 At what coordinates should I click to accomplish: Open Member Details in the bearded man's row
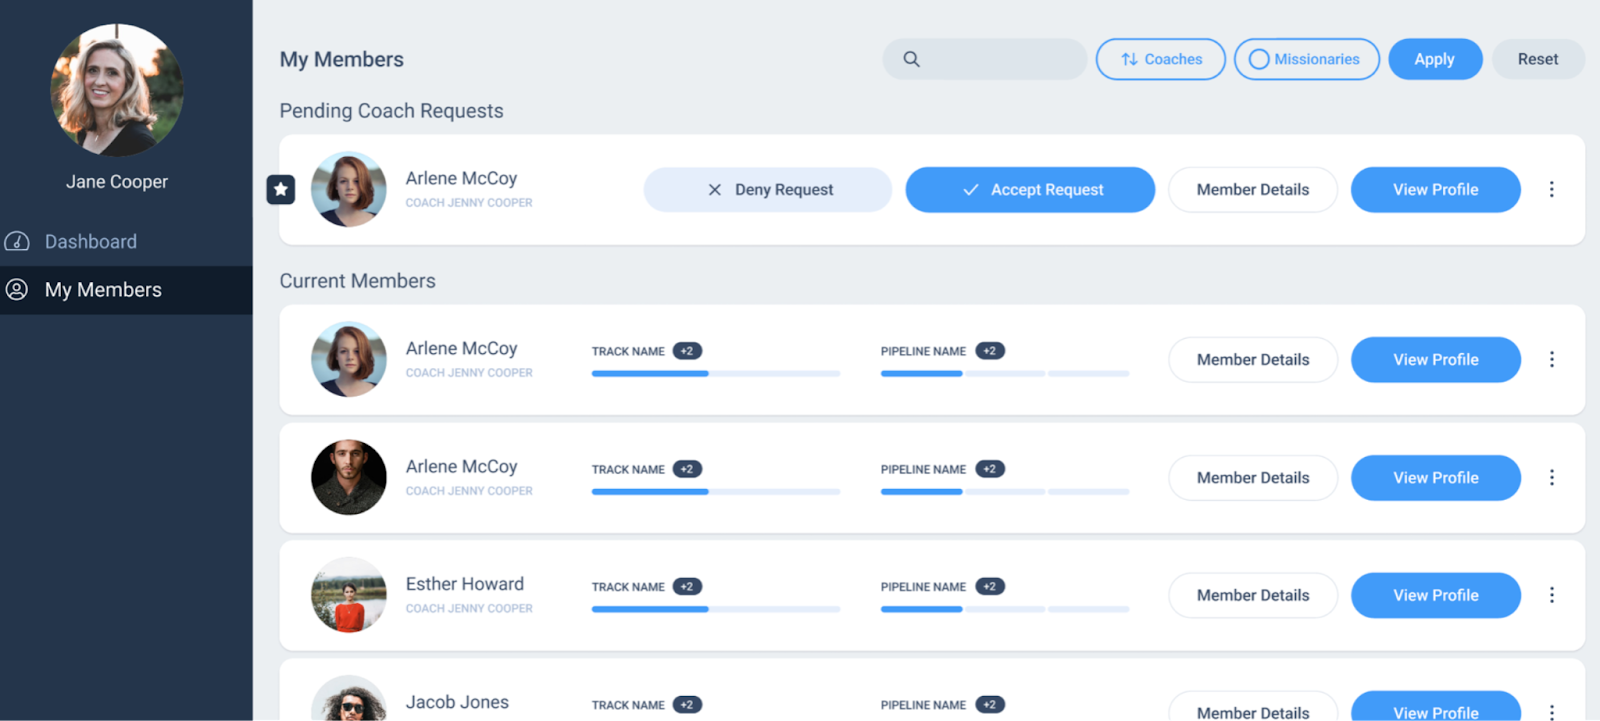(x=1253, y=478)
